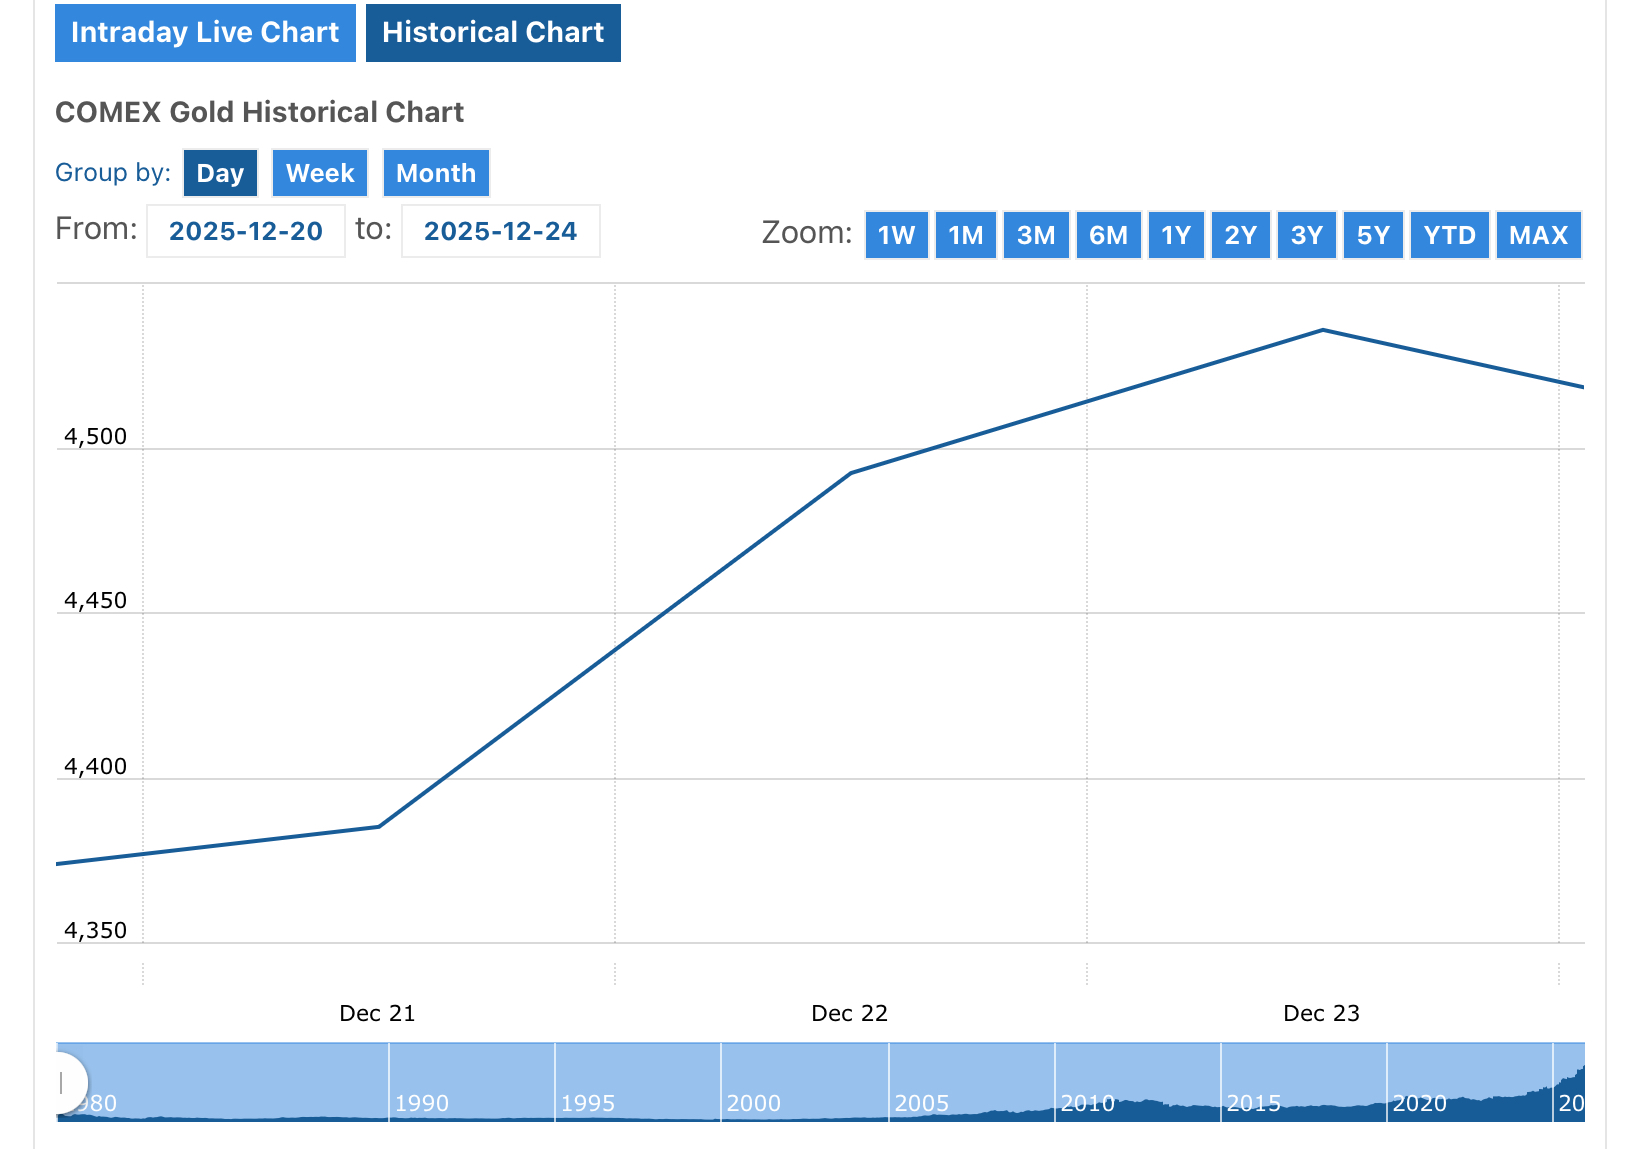Screen dimensions: 1640x1149
Task: Show year-to-date with YTD button
Action: click(x=1450, y=235)
